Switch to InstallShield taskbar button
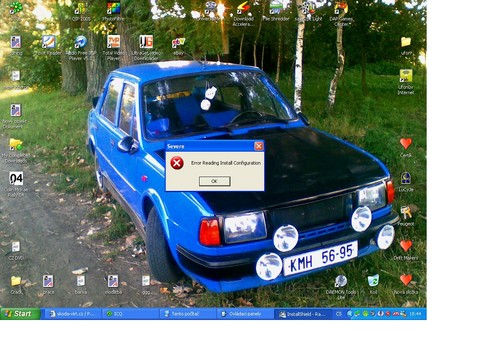The width and height of the screenshot is (480, 360). (x=303, y=314)
